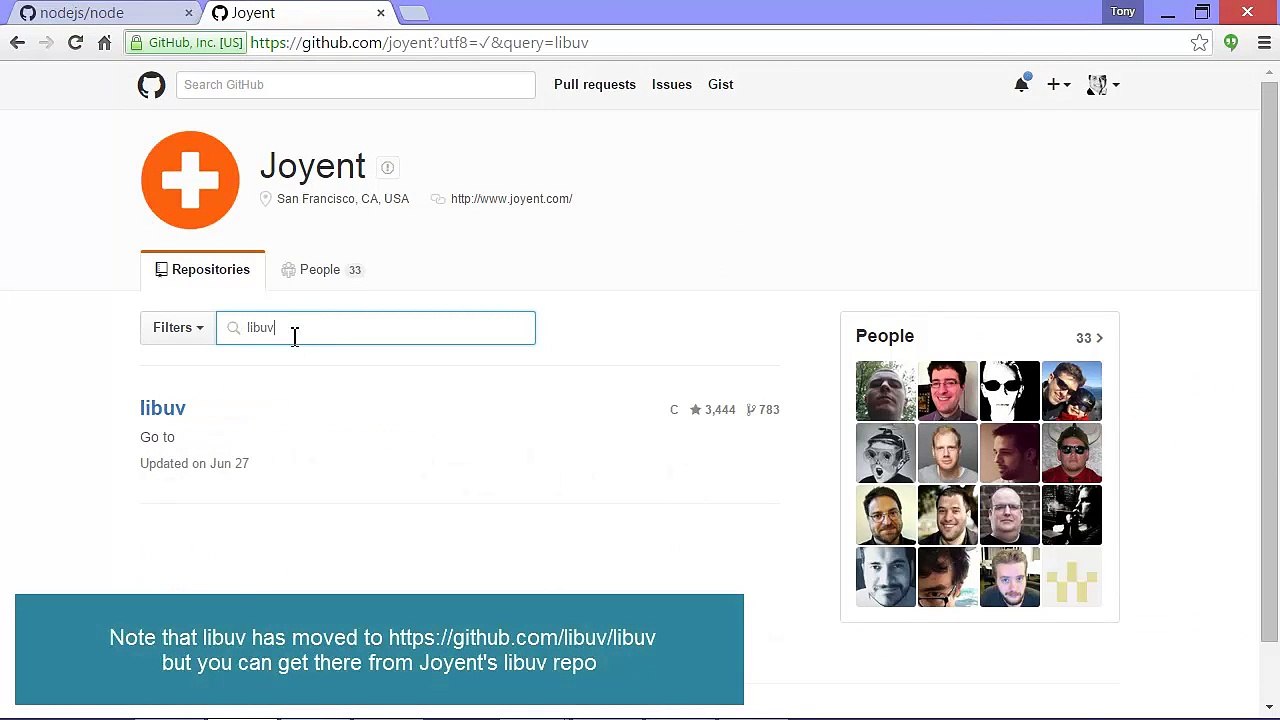Open Issues in the header
1280x720 pixels.
672,85
